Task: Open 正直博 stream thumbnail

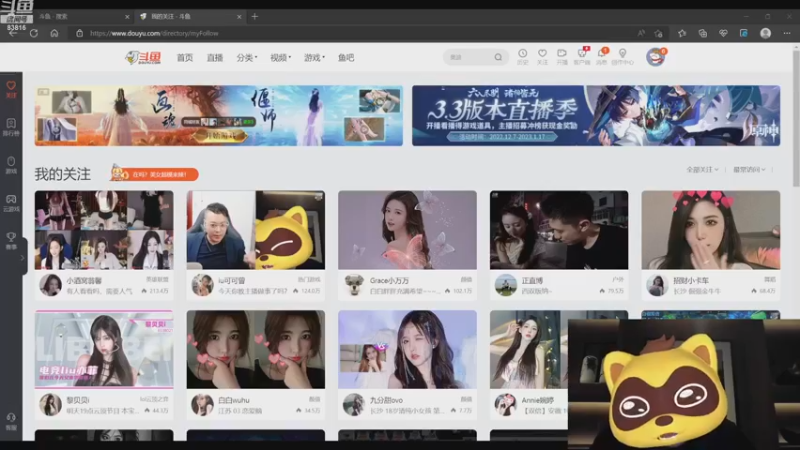Action: [x=559, y=230]
